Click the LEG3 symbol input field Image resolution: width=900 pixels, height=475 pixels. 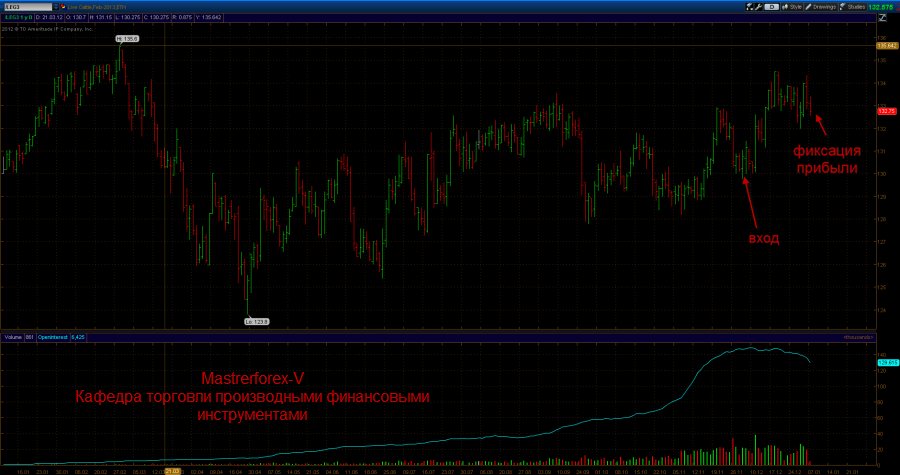click(x=28, y=7)
